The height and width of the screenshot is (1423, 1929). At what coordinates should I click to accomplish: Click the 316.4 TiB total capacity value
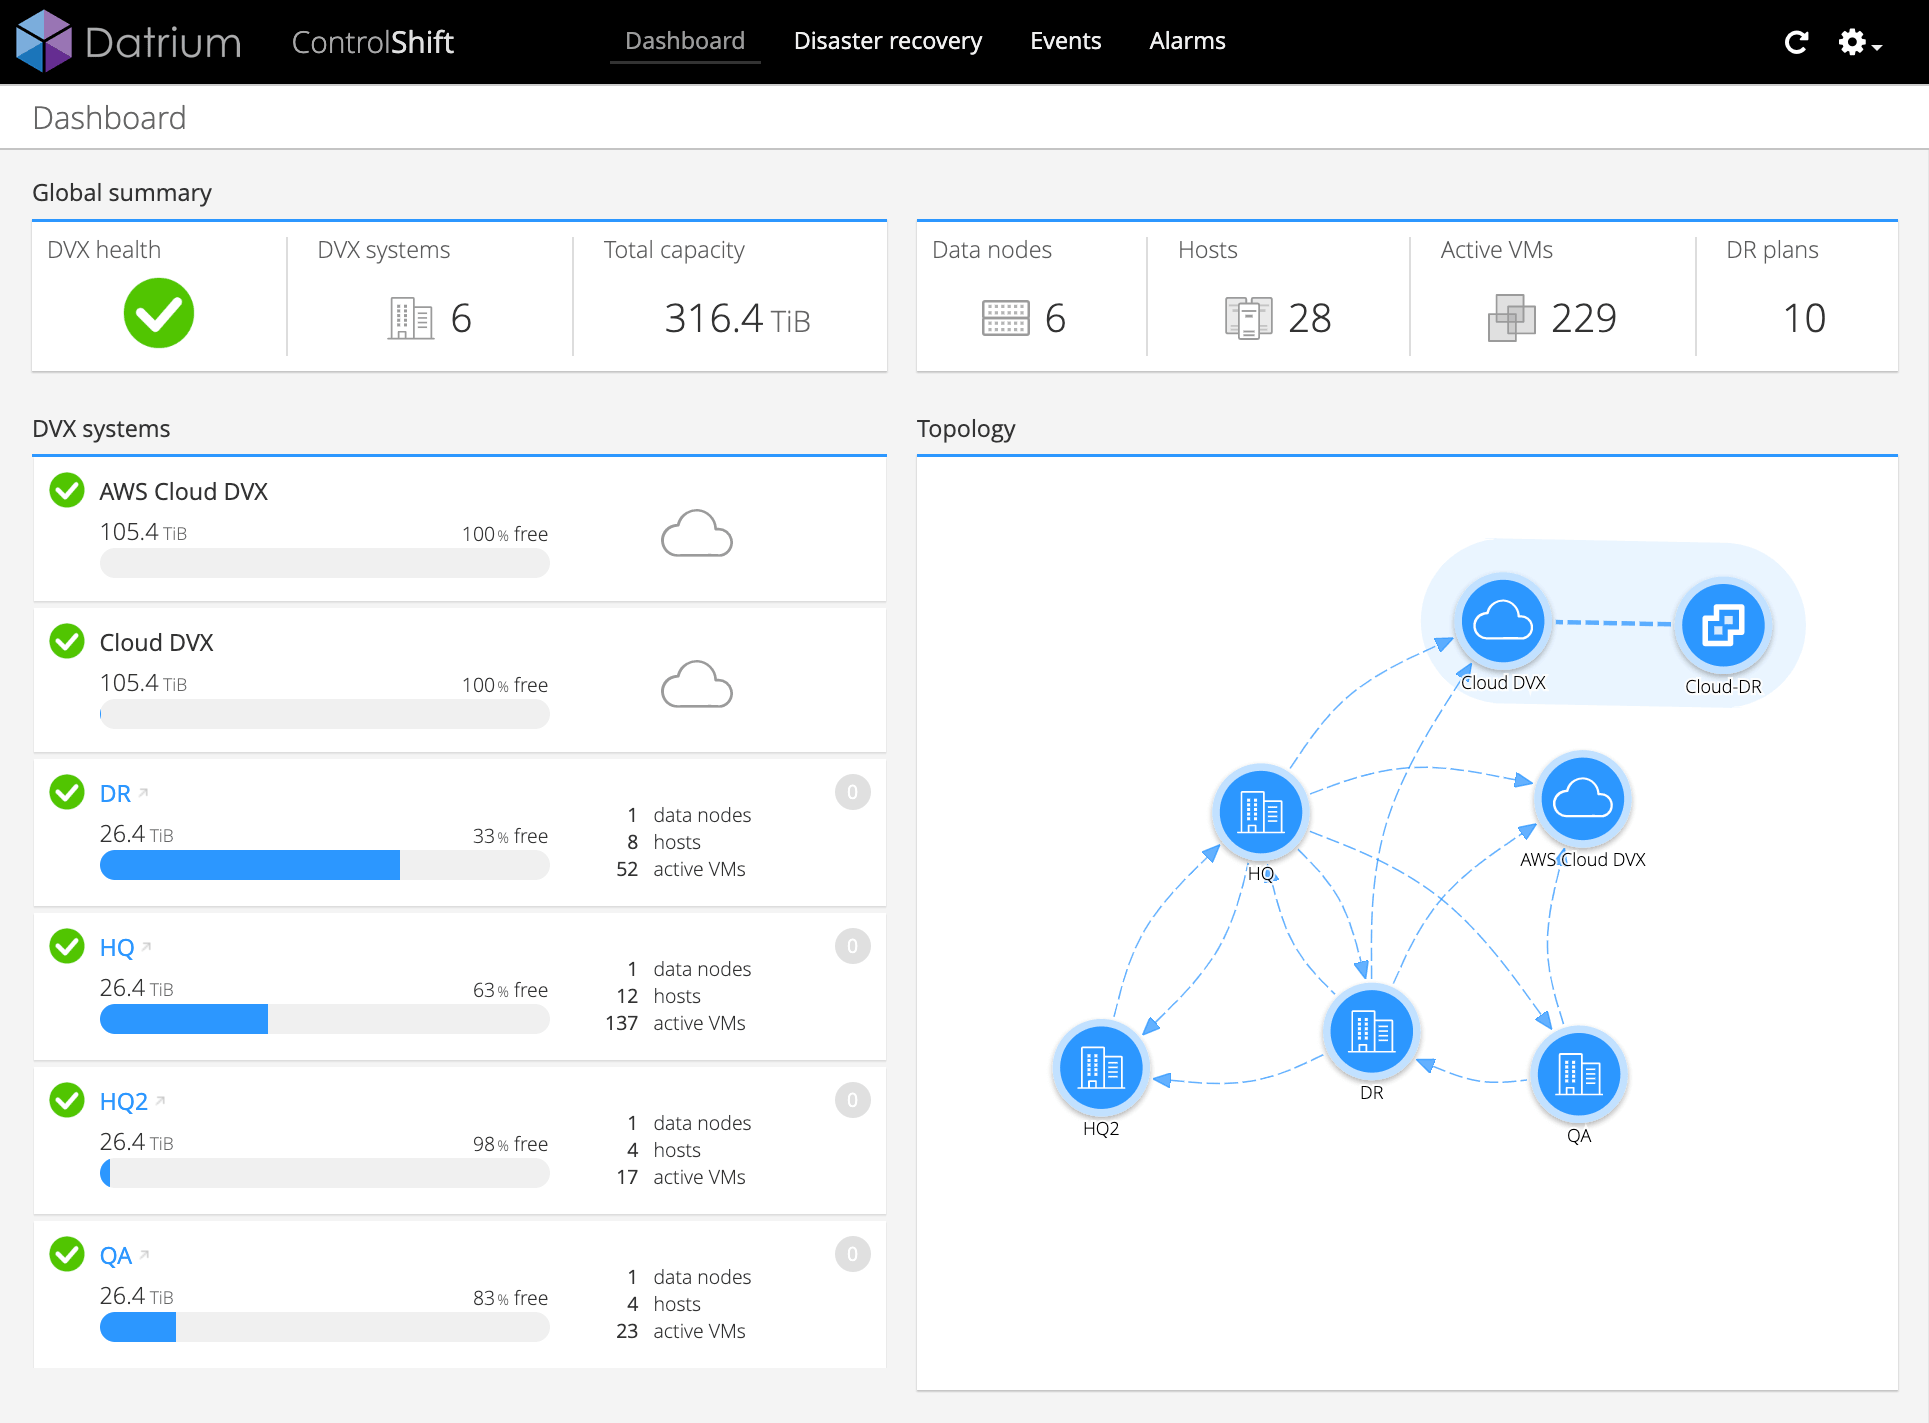737,318
